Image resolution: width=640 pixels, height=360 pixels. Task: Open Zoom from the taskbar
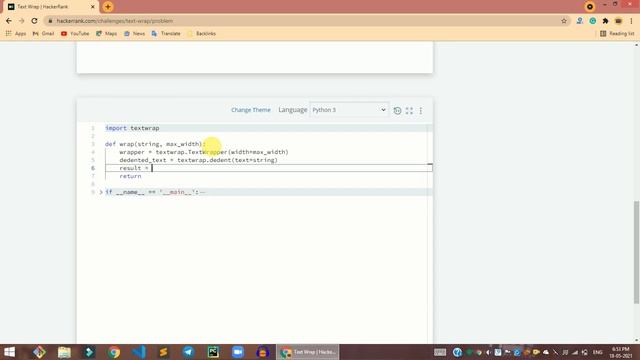238,352
